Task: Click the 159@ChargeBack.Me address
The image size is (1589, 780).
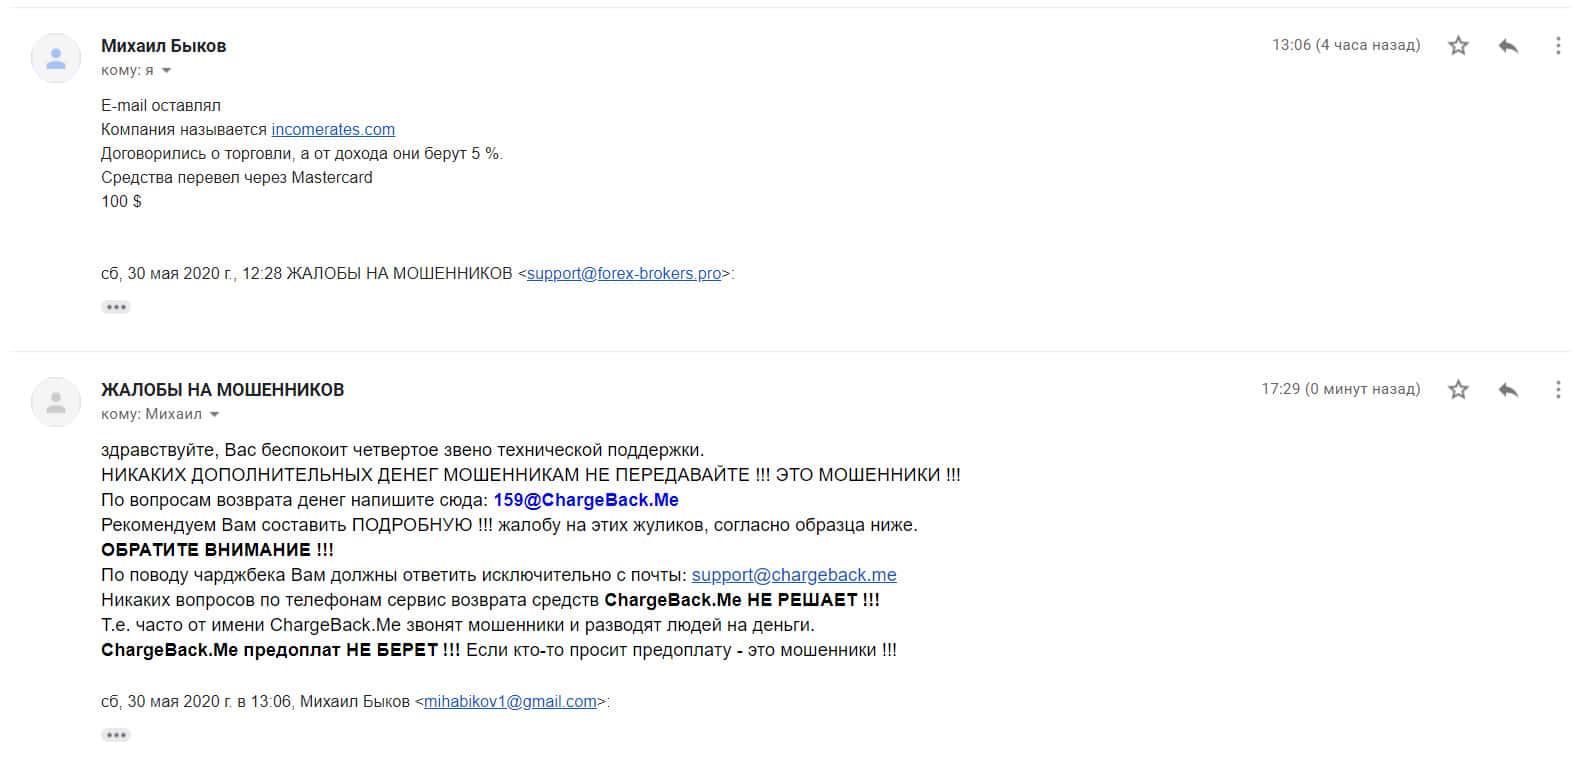Action: [x=586, y=500]
